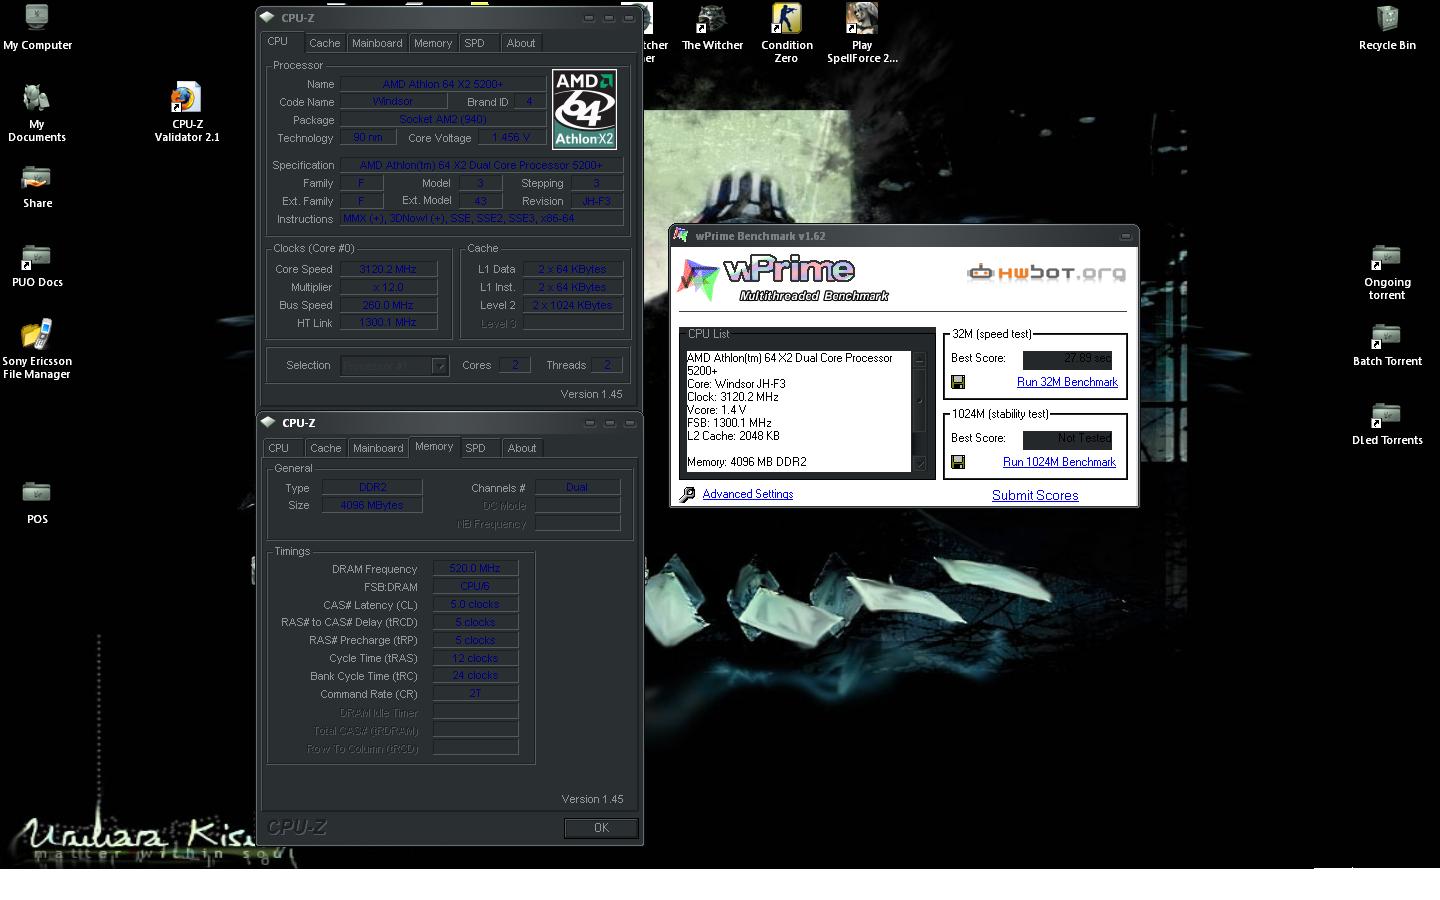This screenshot has width=1440, height=900.
Task: Open About tab in lower CPU-Z window
Action: [x=522, y=448]
